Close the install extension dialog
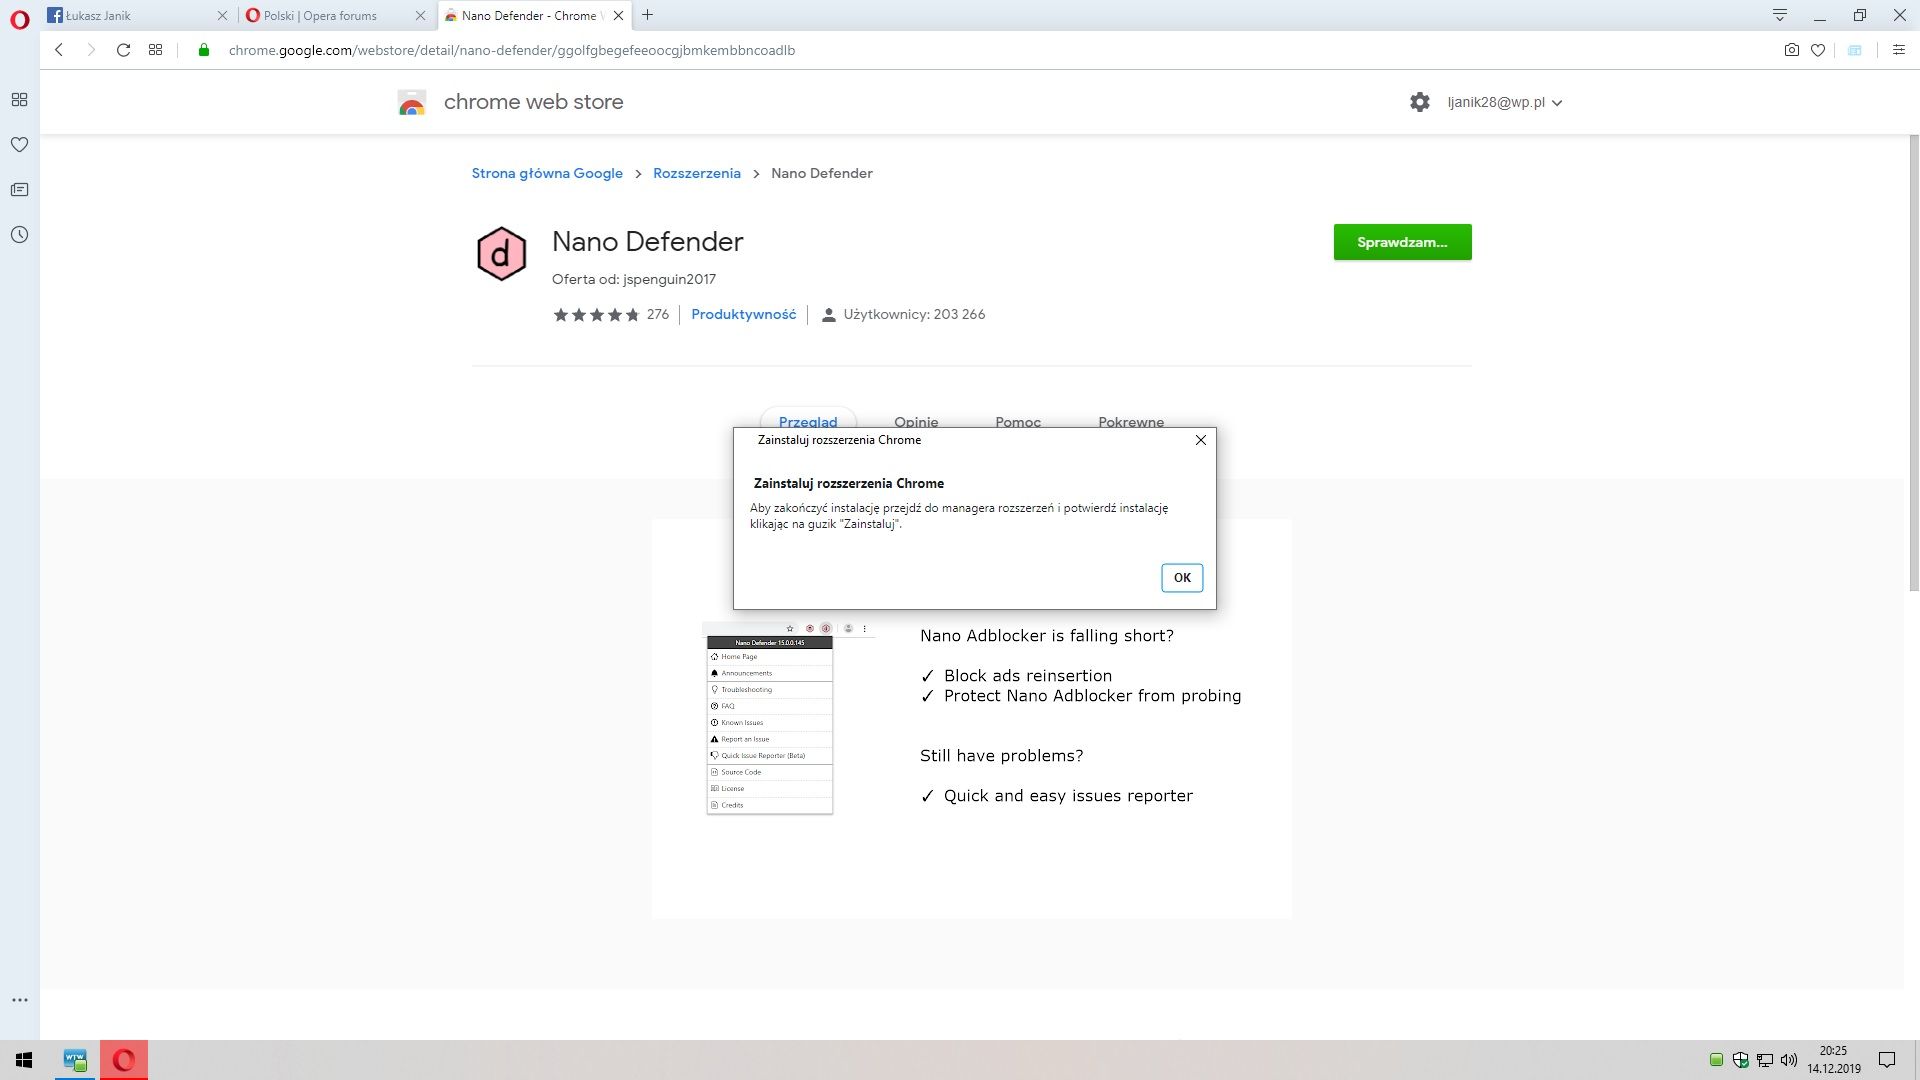This screenshot has height=1080, width=1920. tap(1201, 440)
